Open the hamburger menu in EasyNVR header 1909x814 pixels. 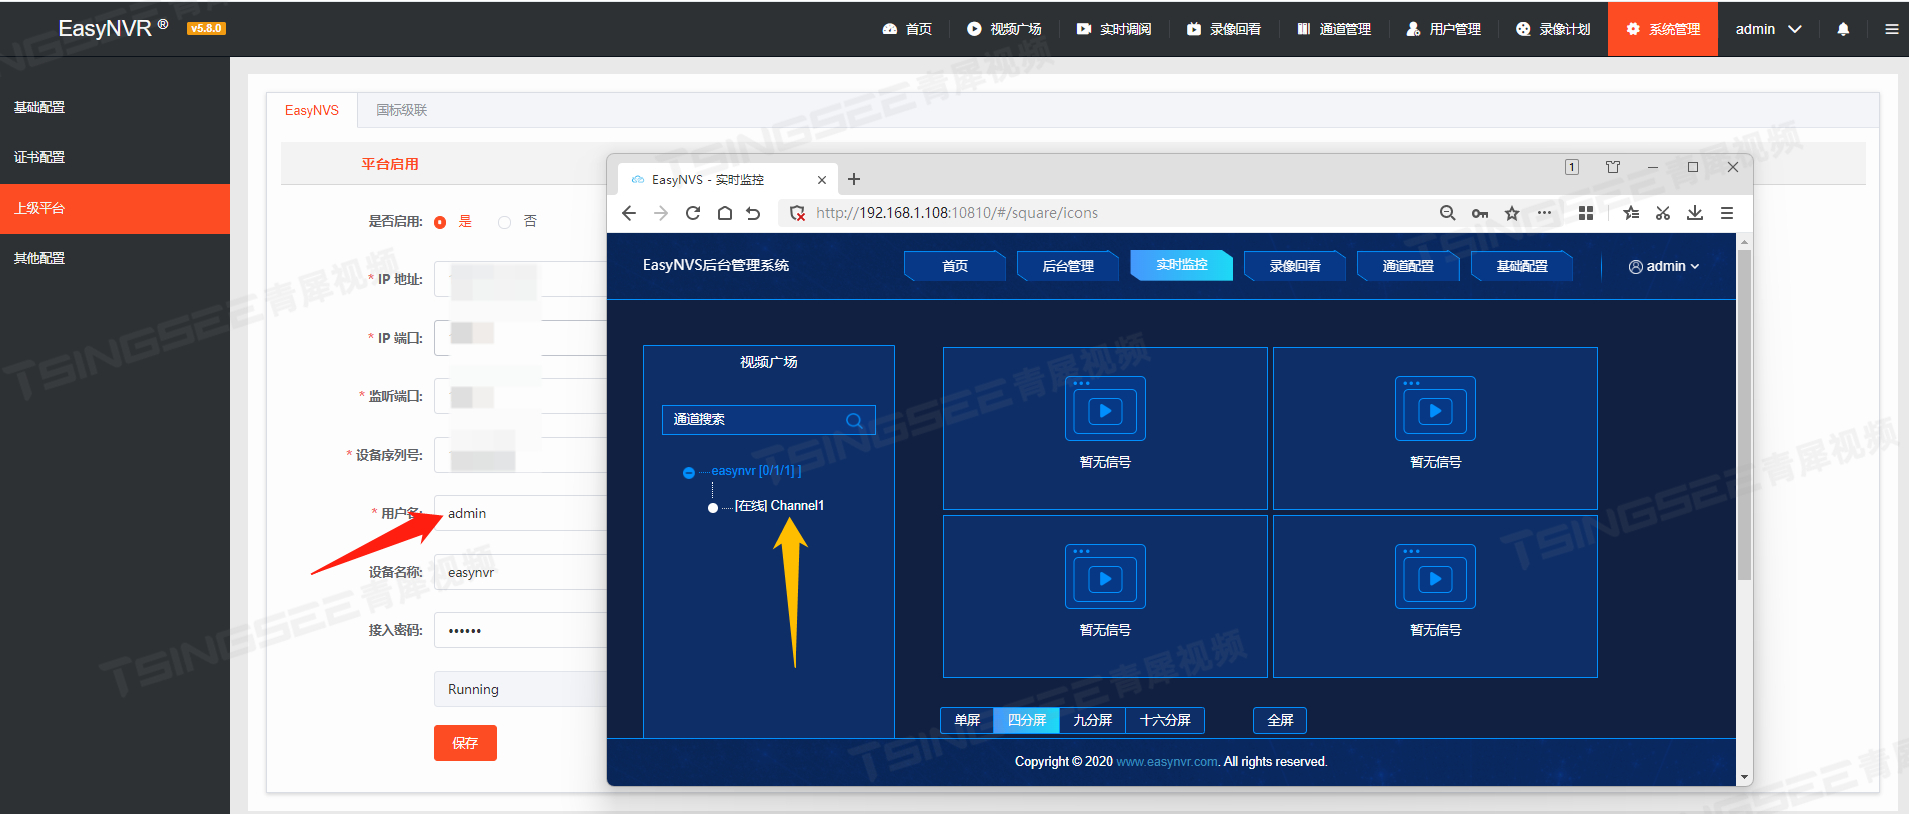(1892, 29)
